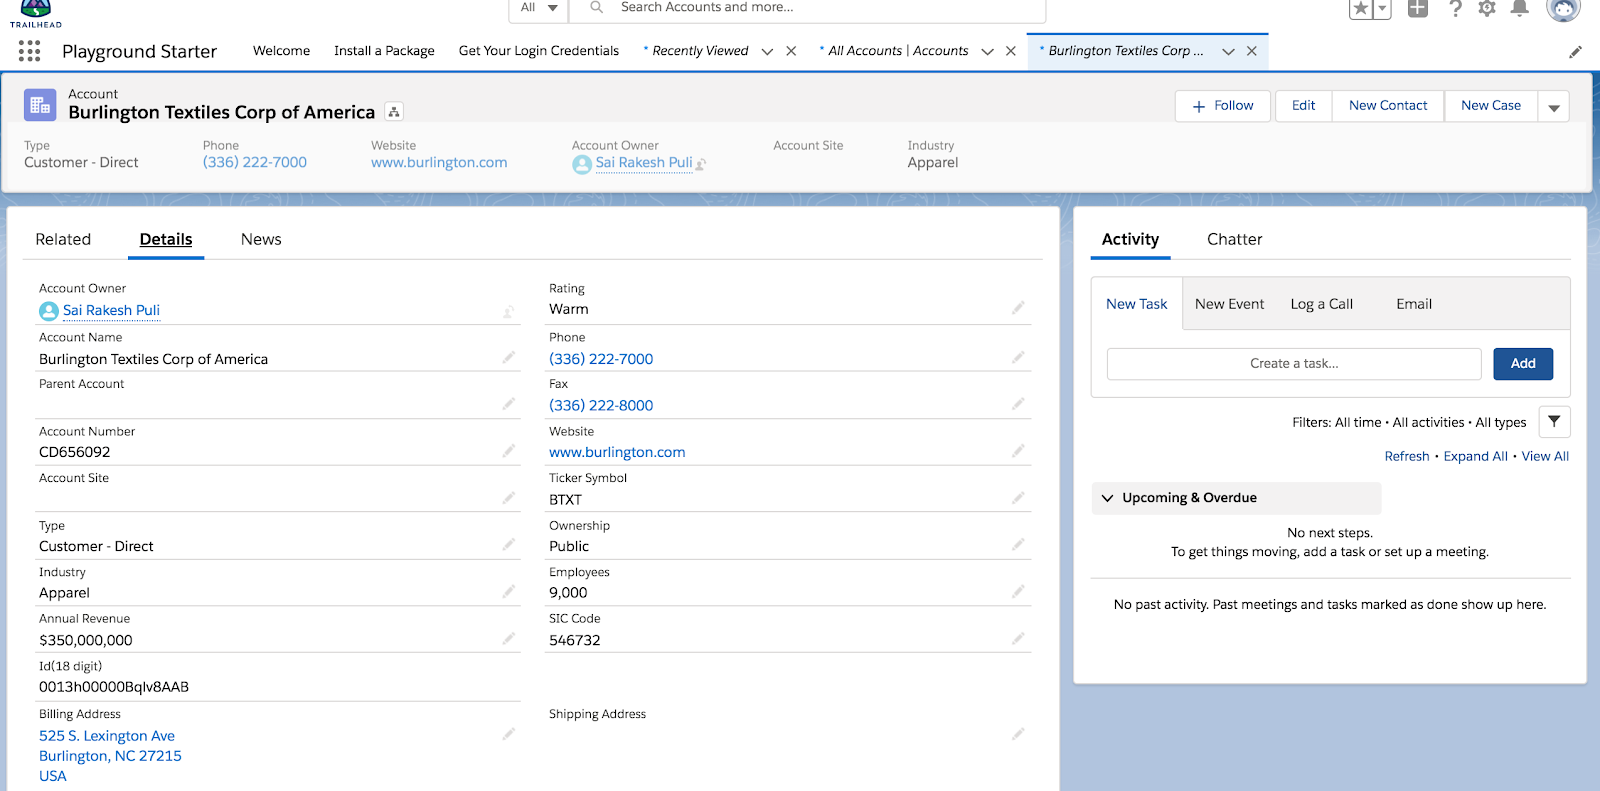The height and width of the screenshot is (791, 1600).
Task: Open the Help question mark icon
Action: 1455,9
